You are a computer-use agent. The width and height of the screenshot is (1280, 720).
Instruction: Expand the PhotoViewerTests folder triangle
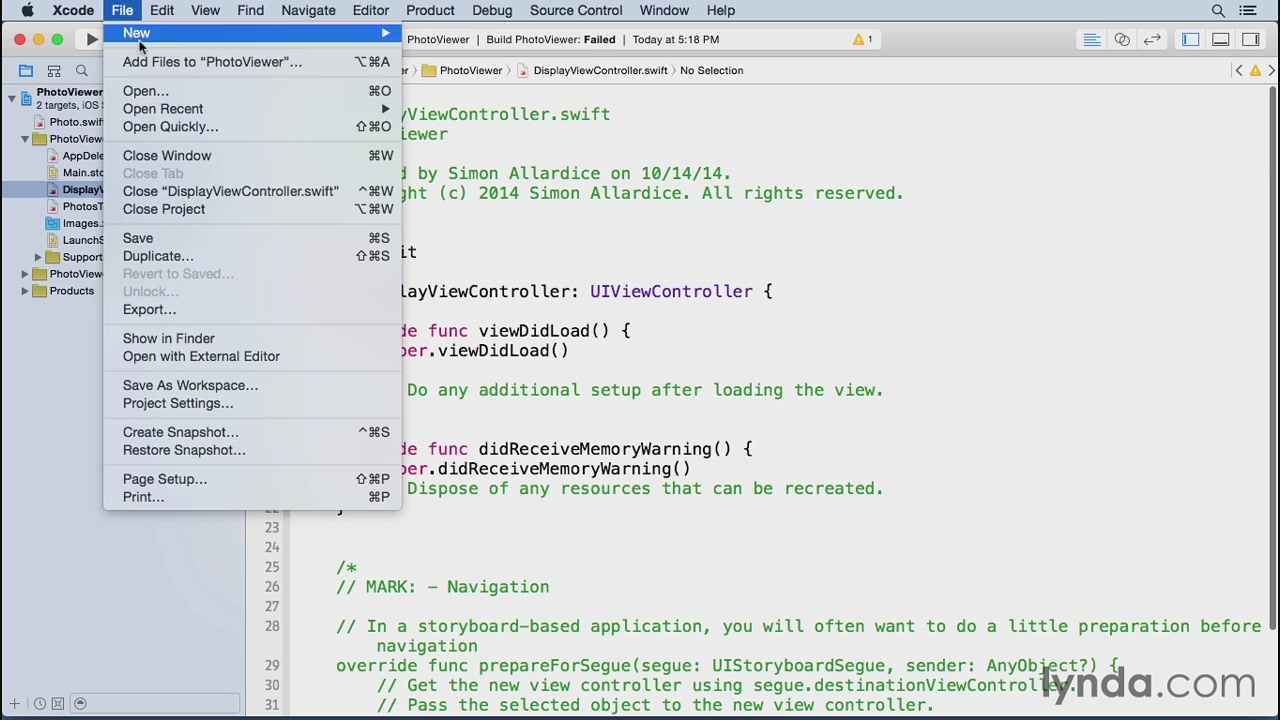25,274
